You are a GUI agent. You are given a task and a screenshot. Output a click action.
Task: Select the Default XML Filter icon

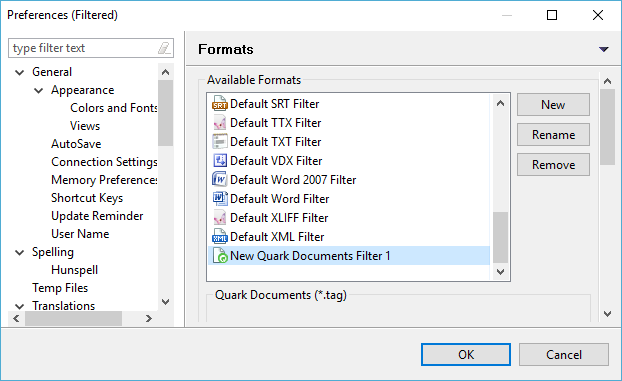219,237
